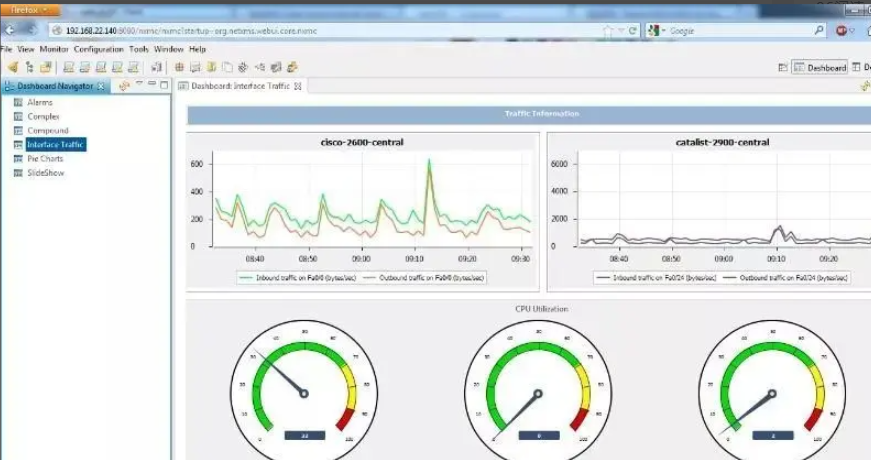Select SlideShow in the navigator tree

coord(46,173)
